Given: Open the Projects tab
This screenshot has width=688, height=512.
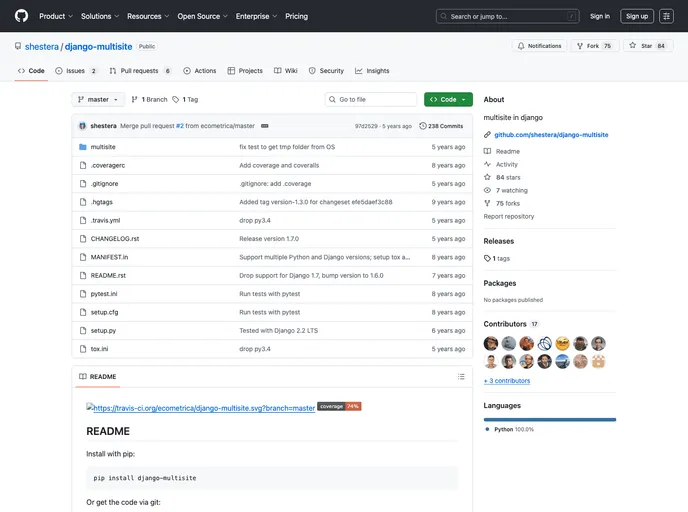Looking at the screenshot, I should 245,71.
